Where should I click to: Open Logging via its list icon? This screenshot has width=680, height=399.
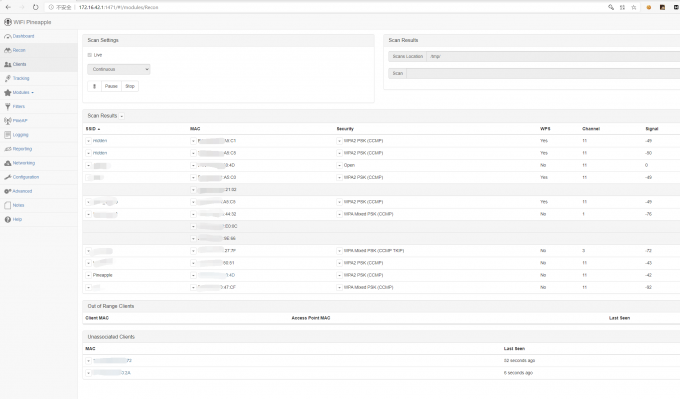click(x=7, y=135)
